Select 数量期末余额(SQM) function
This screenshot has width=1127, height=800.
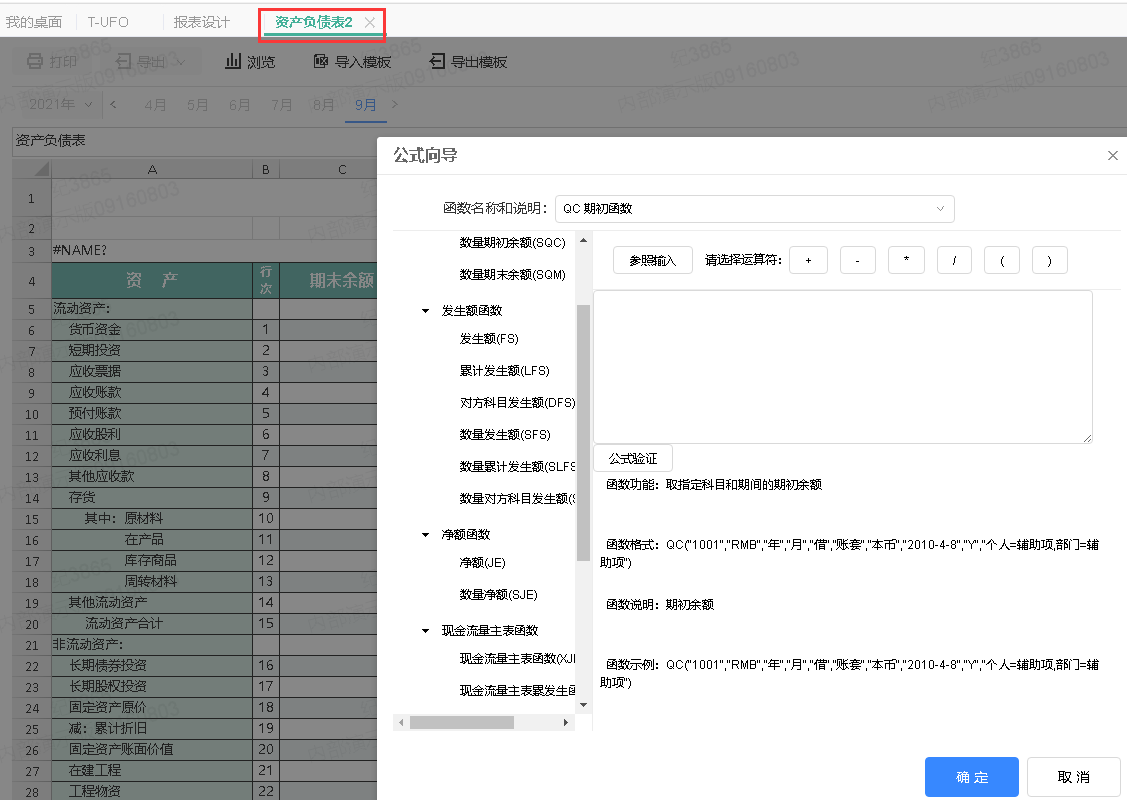pos(512,275)
